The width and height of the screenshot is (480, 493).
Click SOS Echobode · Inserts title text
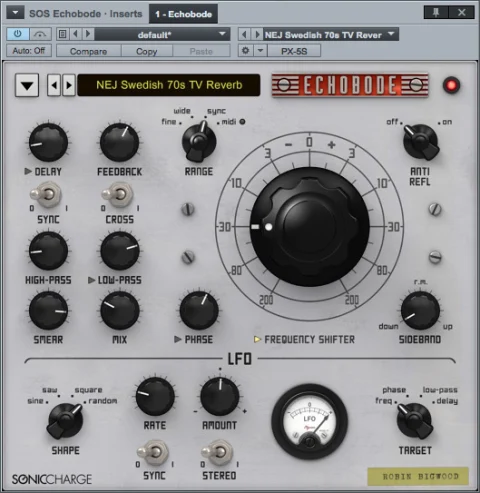pyautogui.click(x=86, y=14)
